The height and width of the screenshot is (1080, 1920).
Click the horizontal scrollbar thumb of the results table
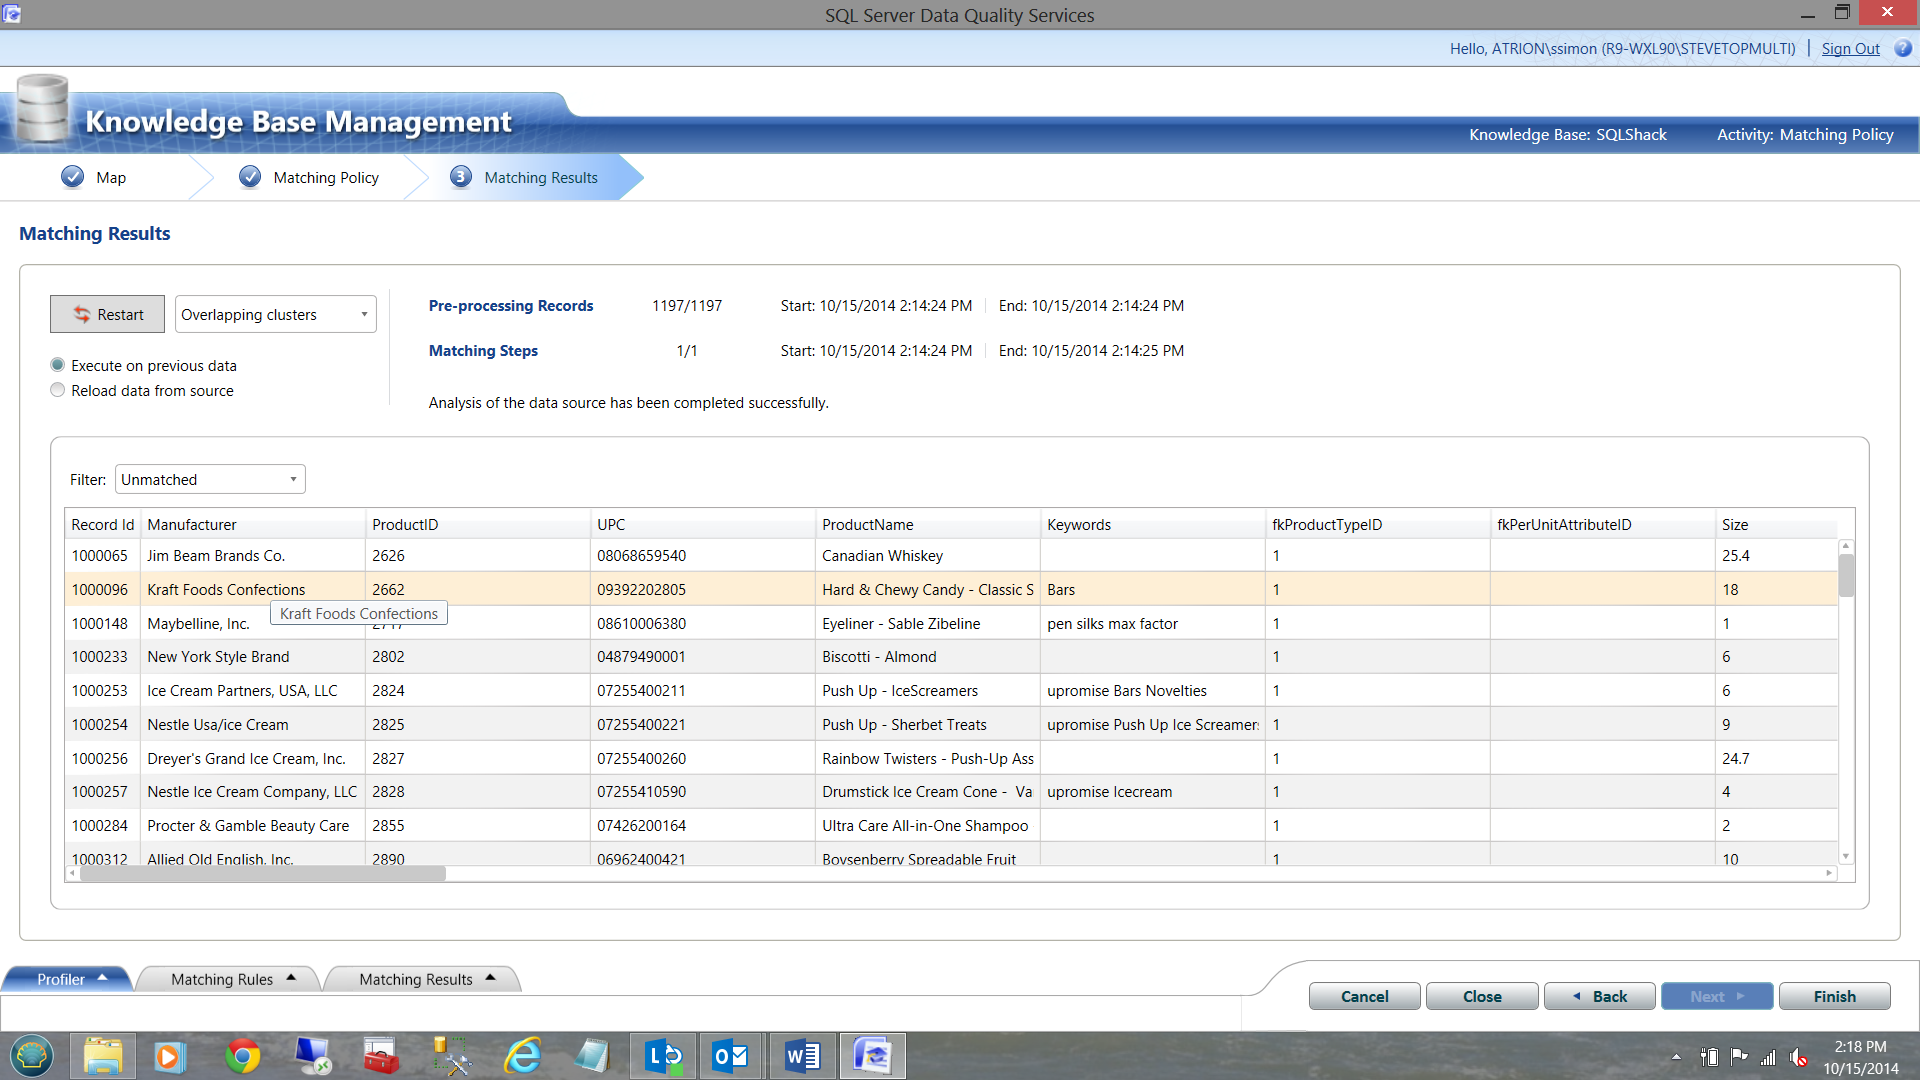(x=262, y=873)
